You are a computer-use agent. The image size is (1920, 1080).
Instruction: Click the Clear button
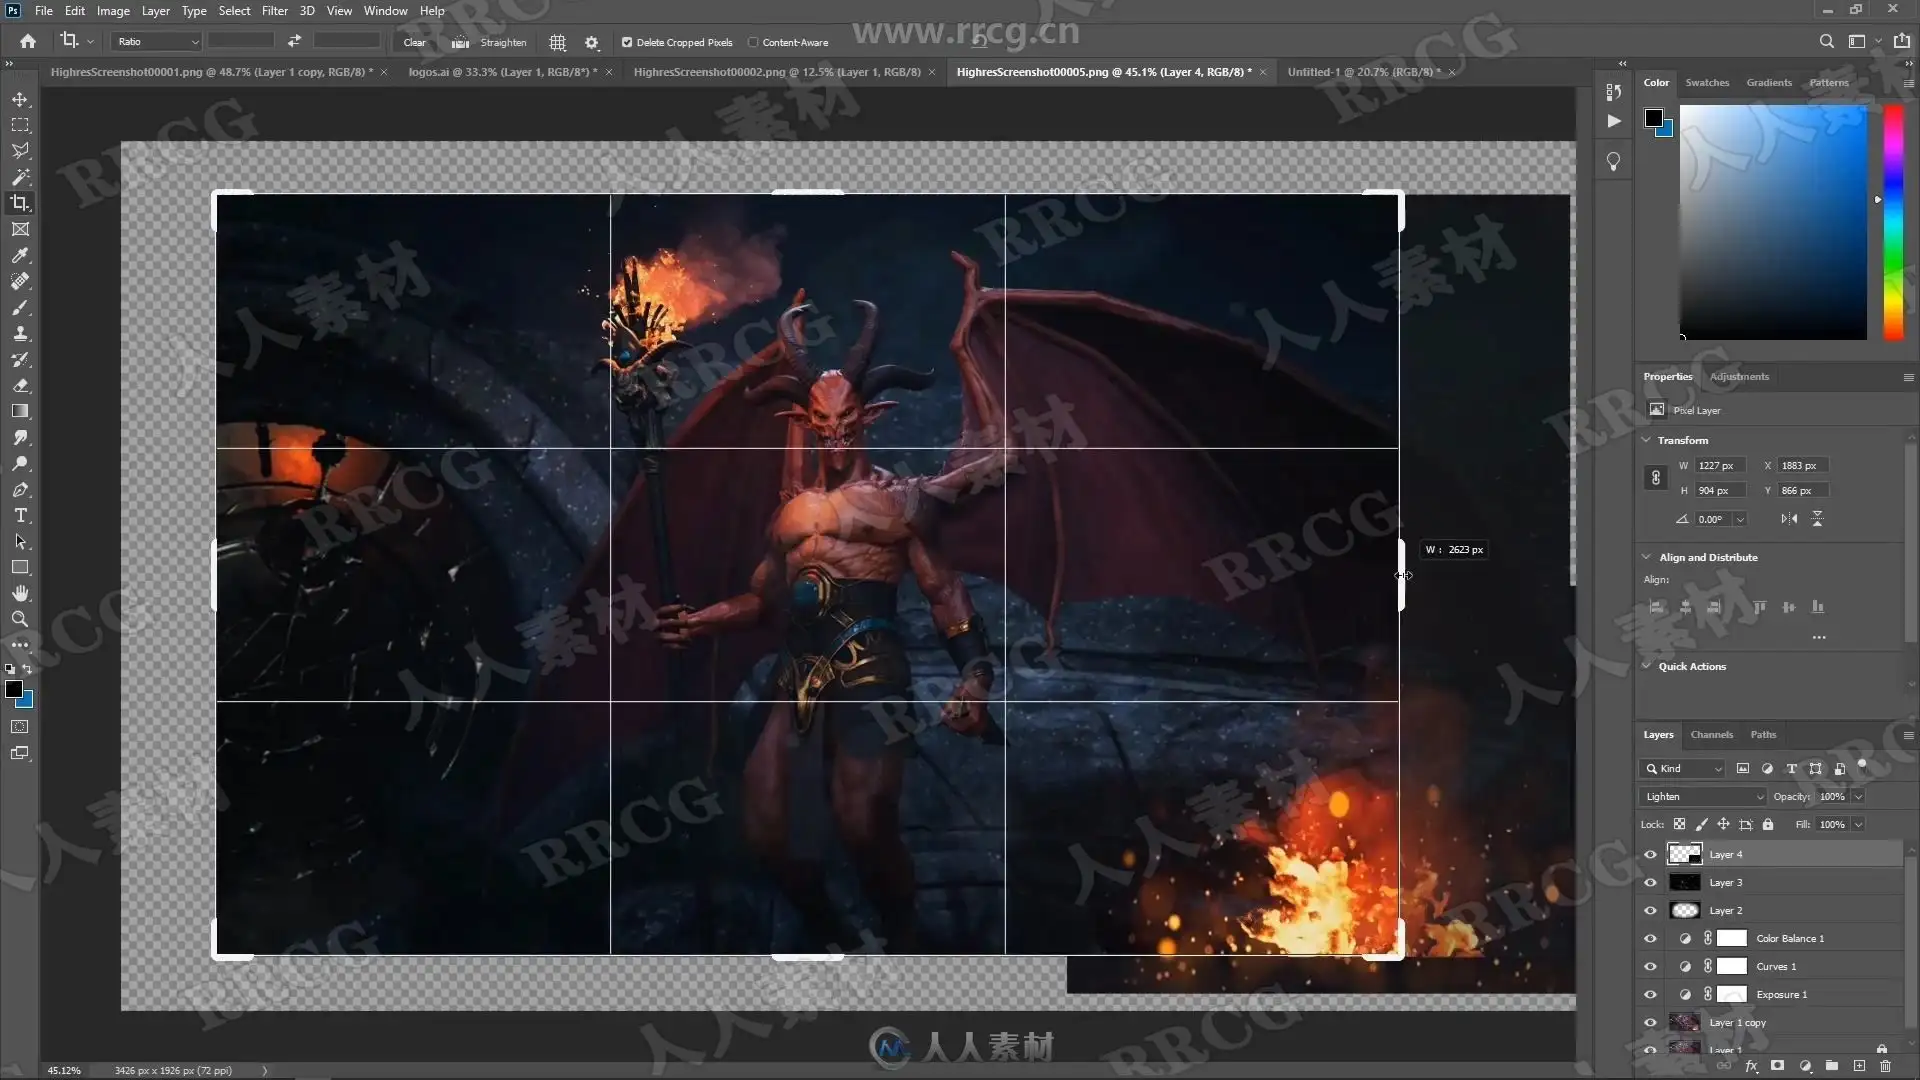[x=414, y=42]
